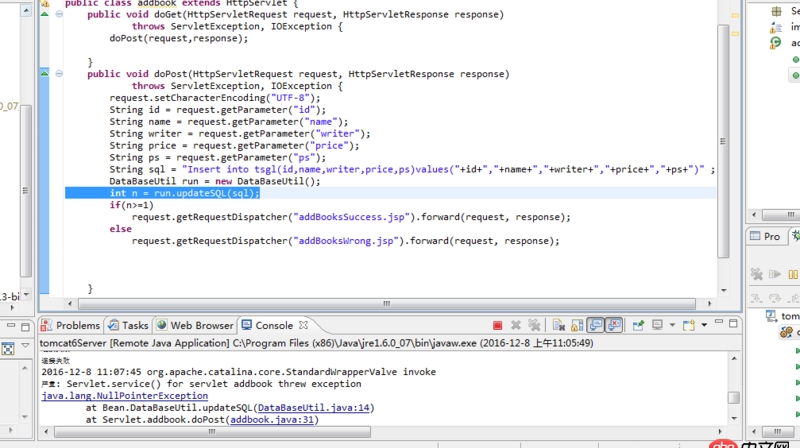
Task: Click the code editor vertical scrollbar thumb
Action: (x=723, y=141)
